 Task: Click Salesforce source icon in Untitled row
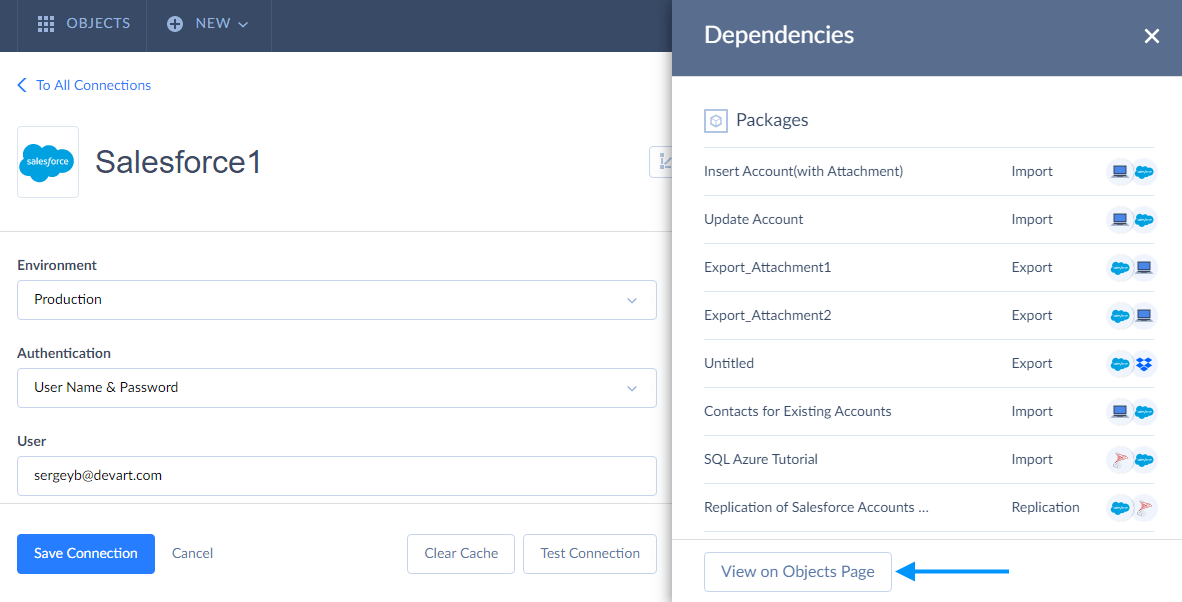click(1119, 364)
